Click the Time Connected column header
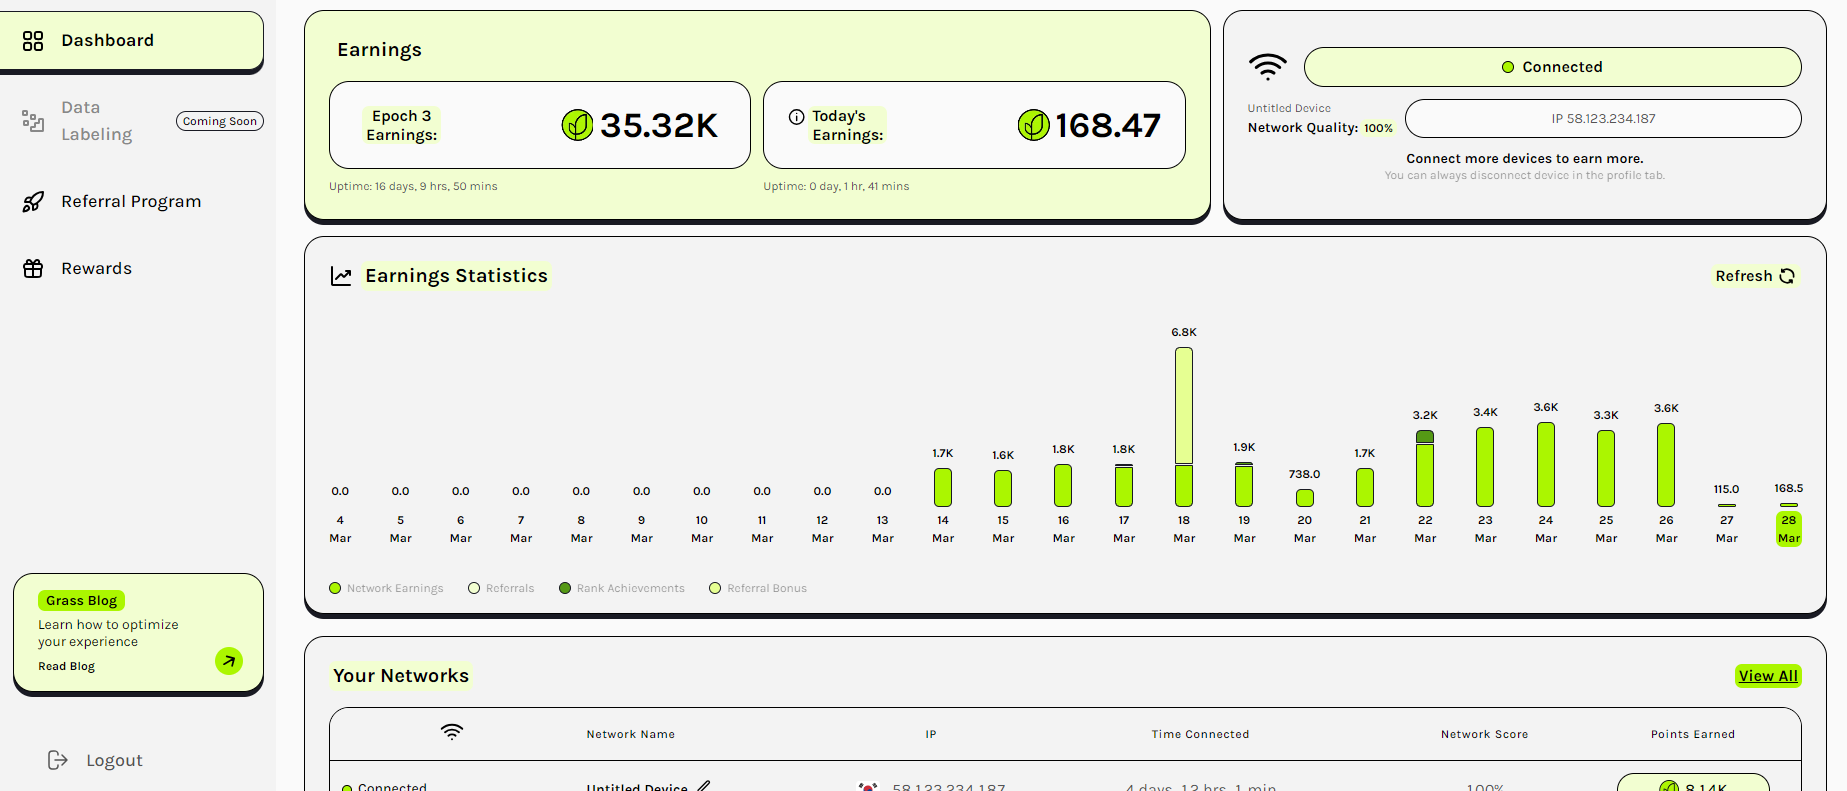This screenshot has height=791, width=1847. coord(1200,735)
